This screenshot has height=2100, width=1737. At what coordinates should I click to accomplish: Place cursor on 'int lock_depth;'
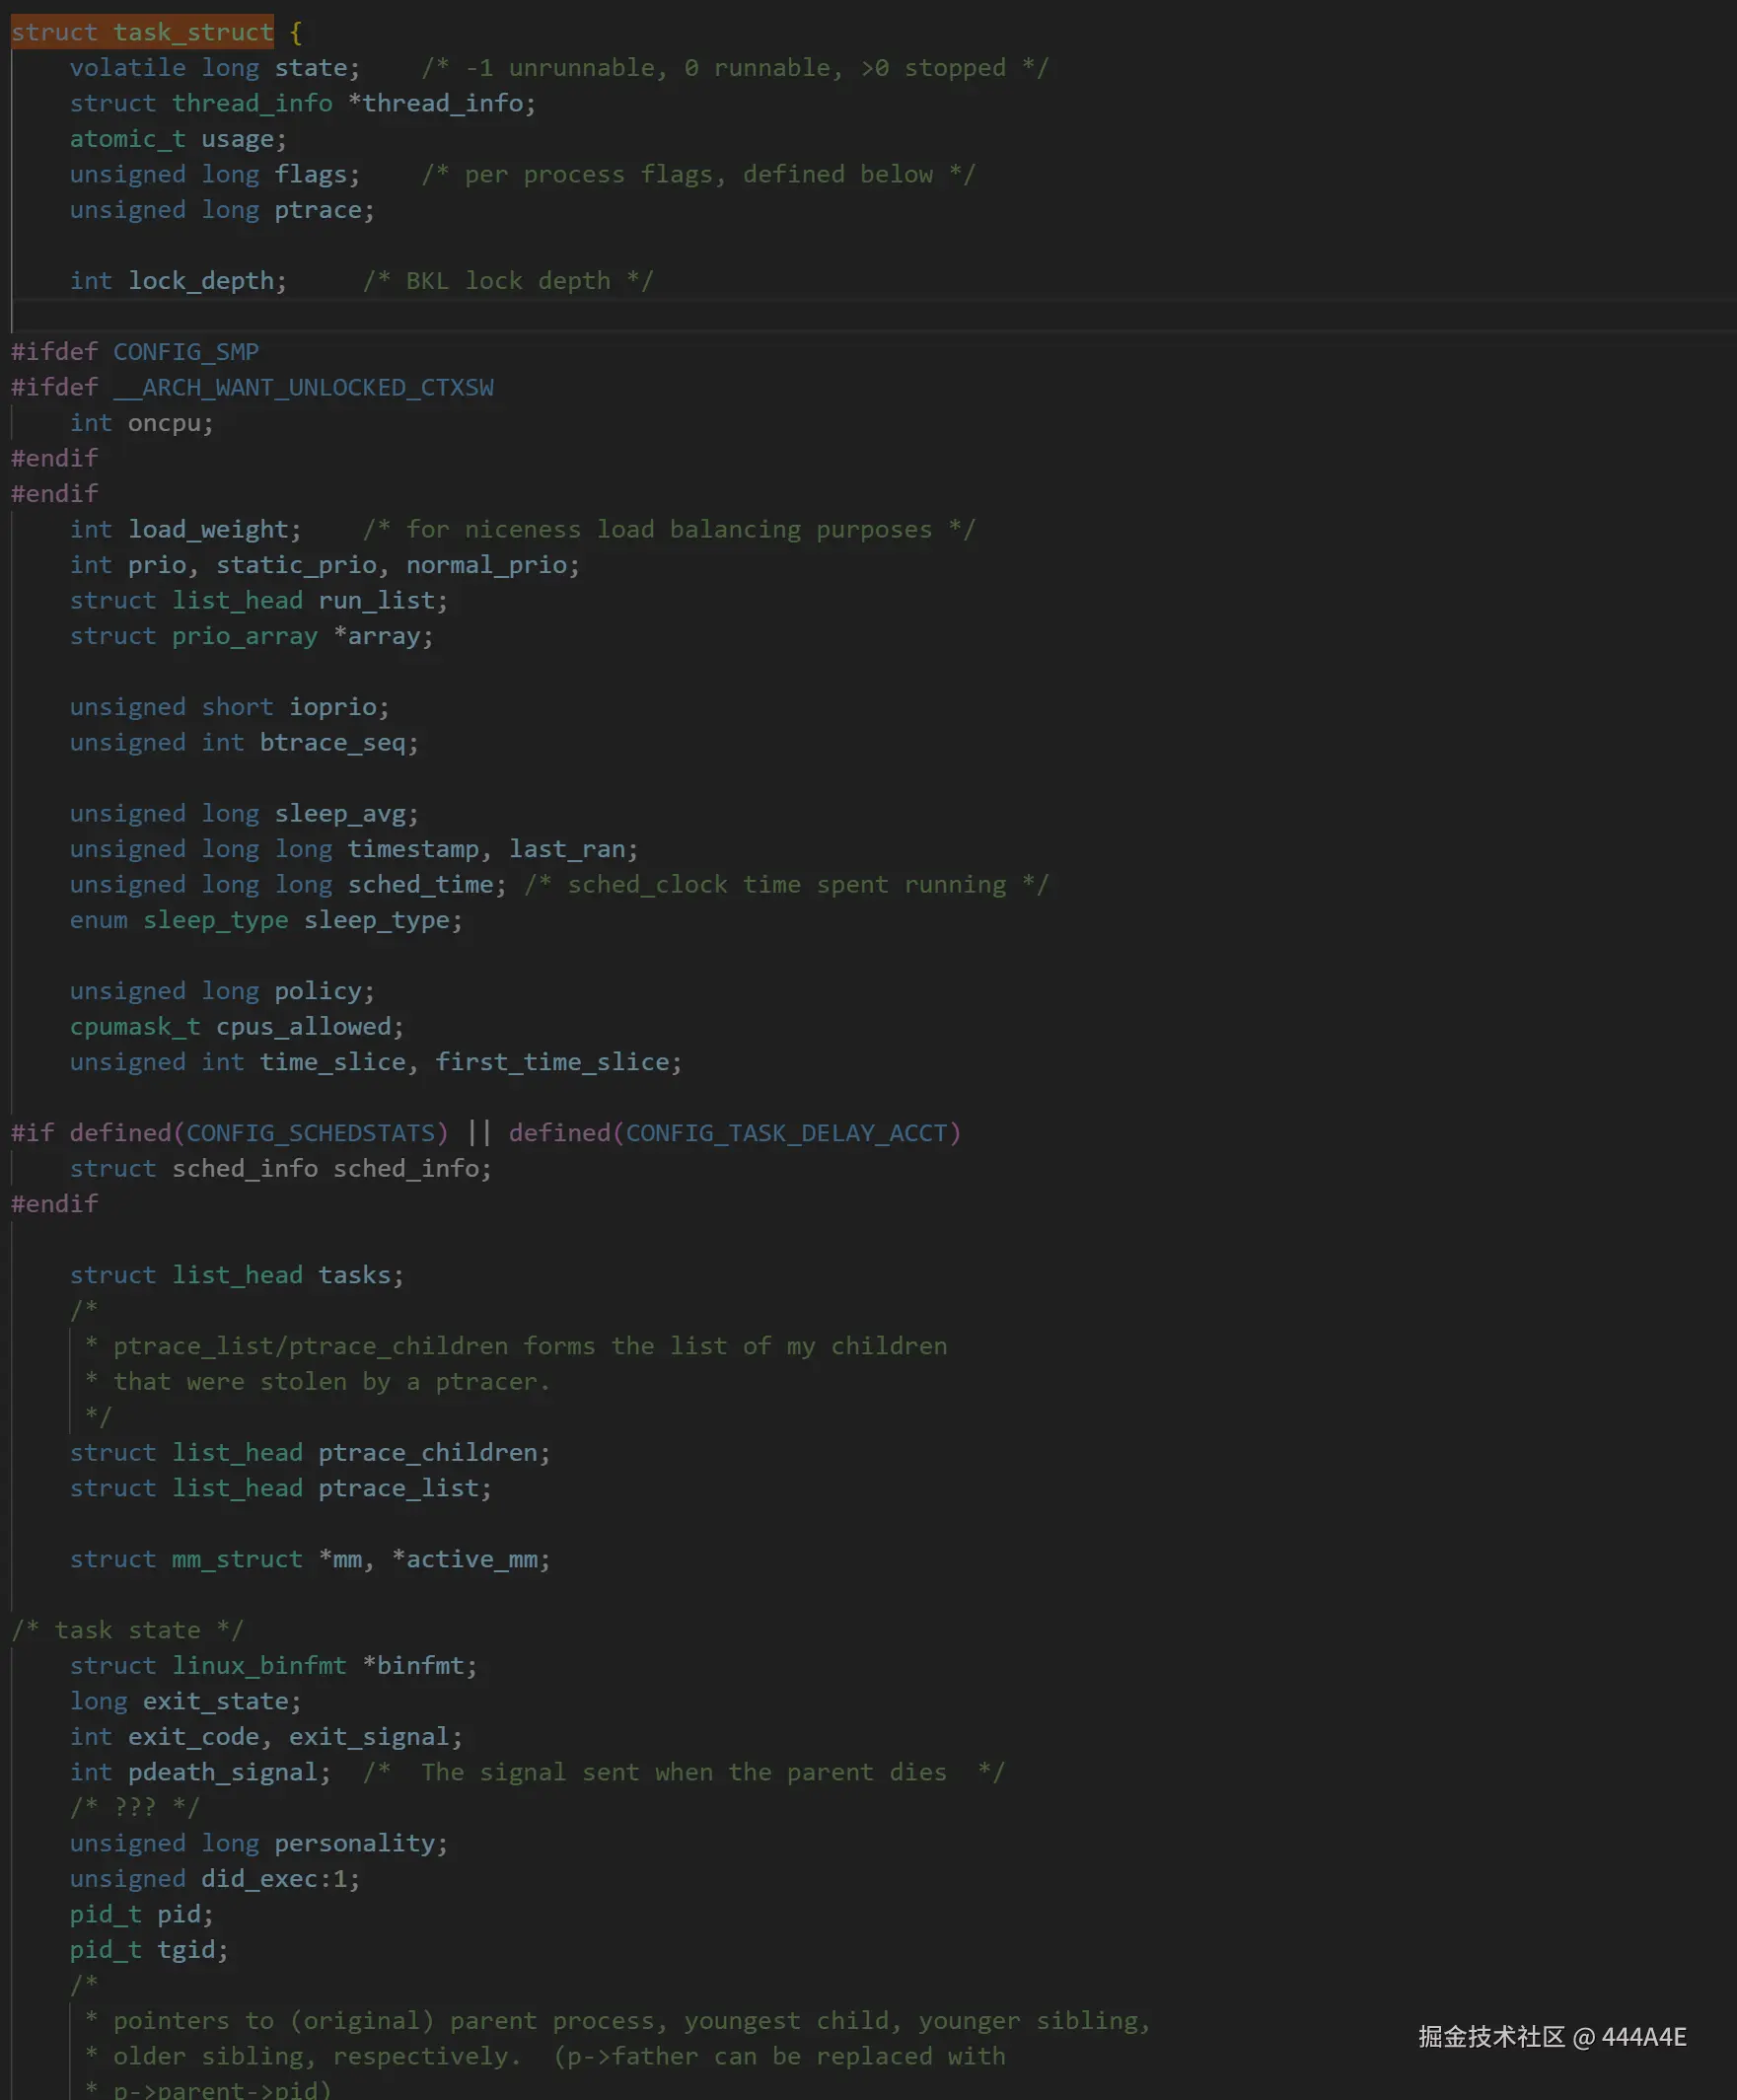[x=178, y=281]
